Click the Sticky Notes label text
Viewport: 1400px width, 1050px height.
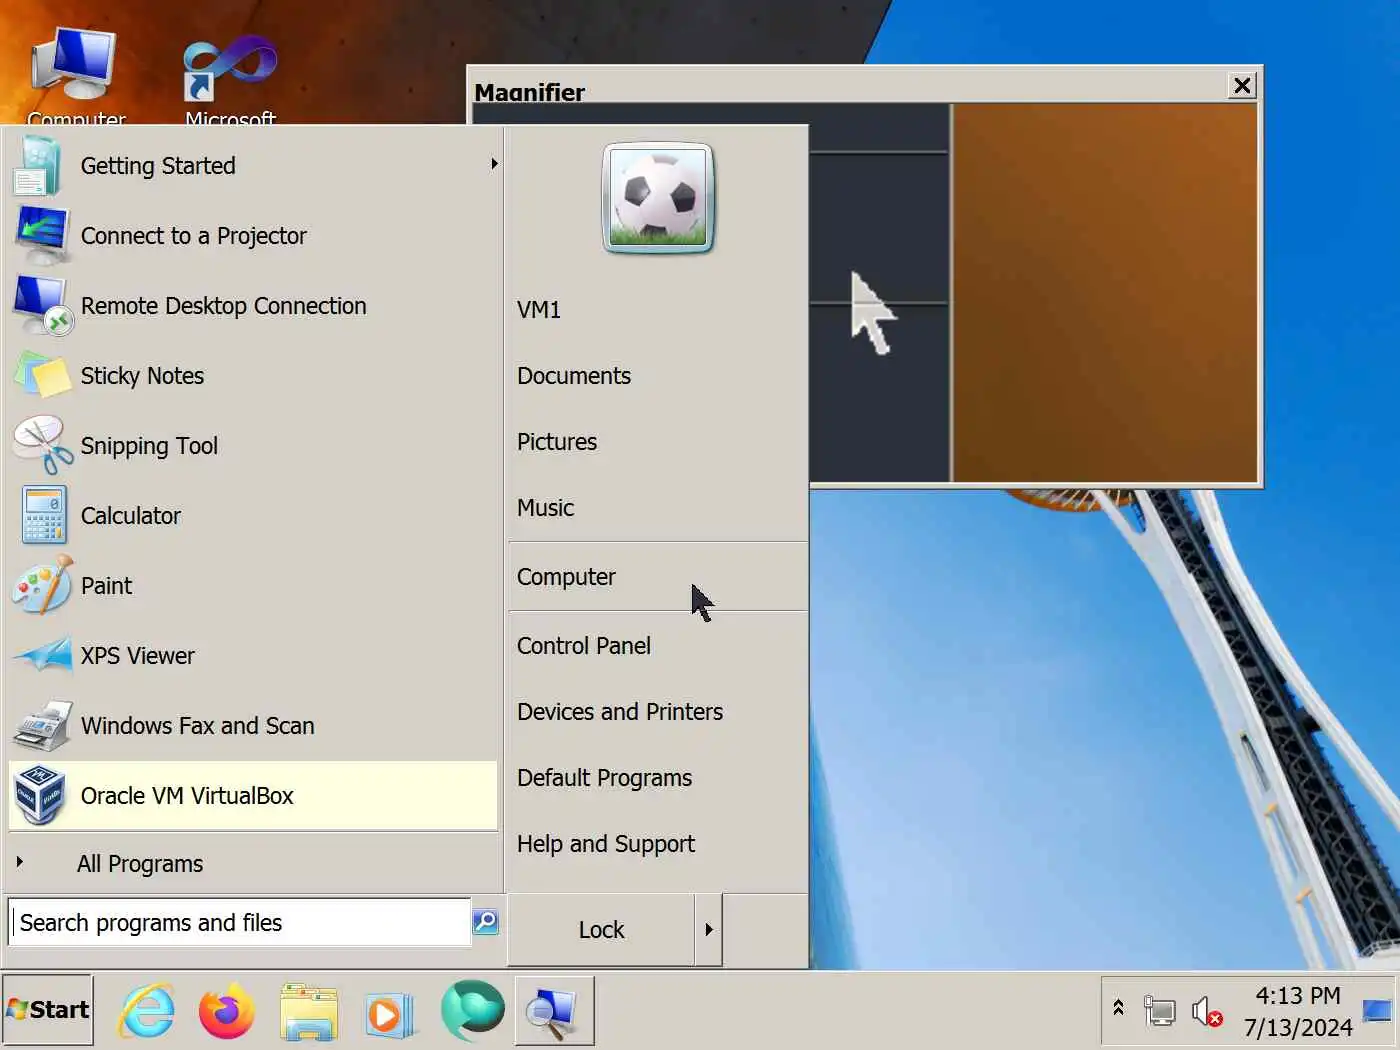click(x=142, y=376)
